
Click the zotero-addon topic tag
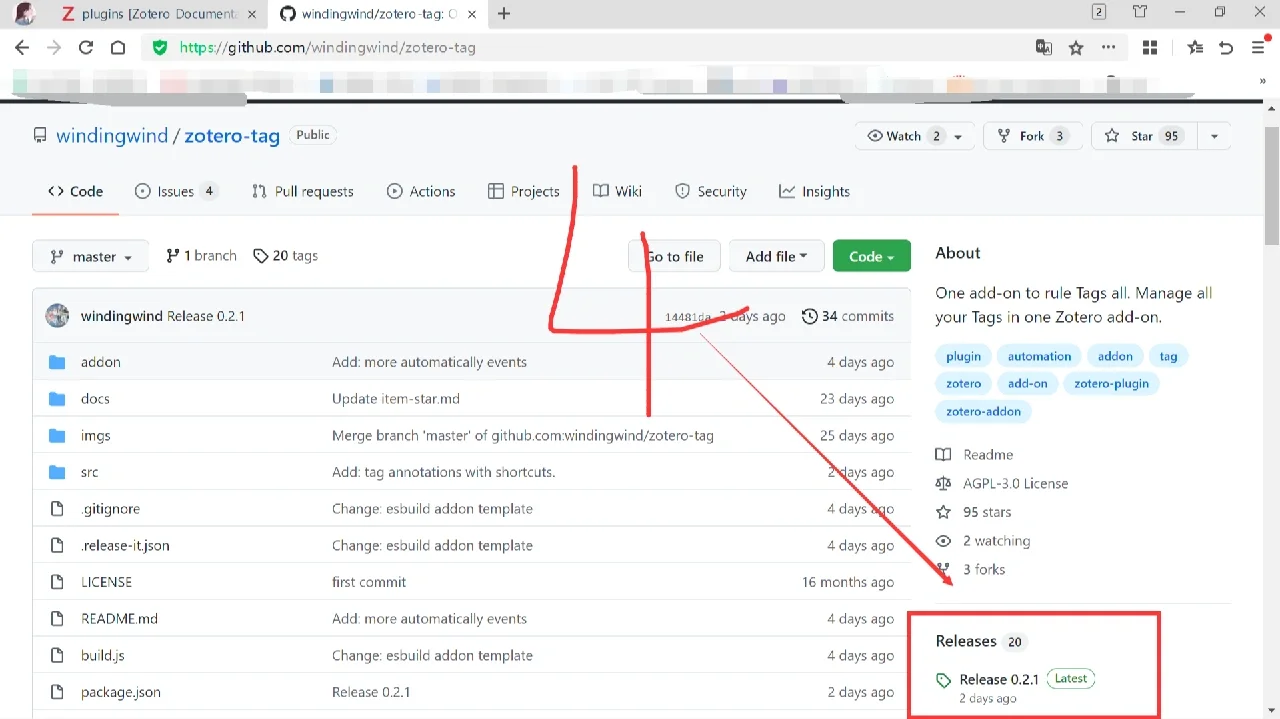click(x=984, y=411)
